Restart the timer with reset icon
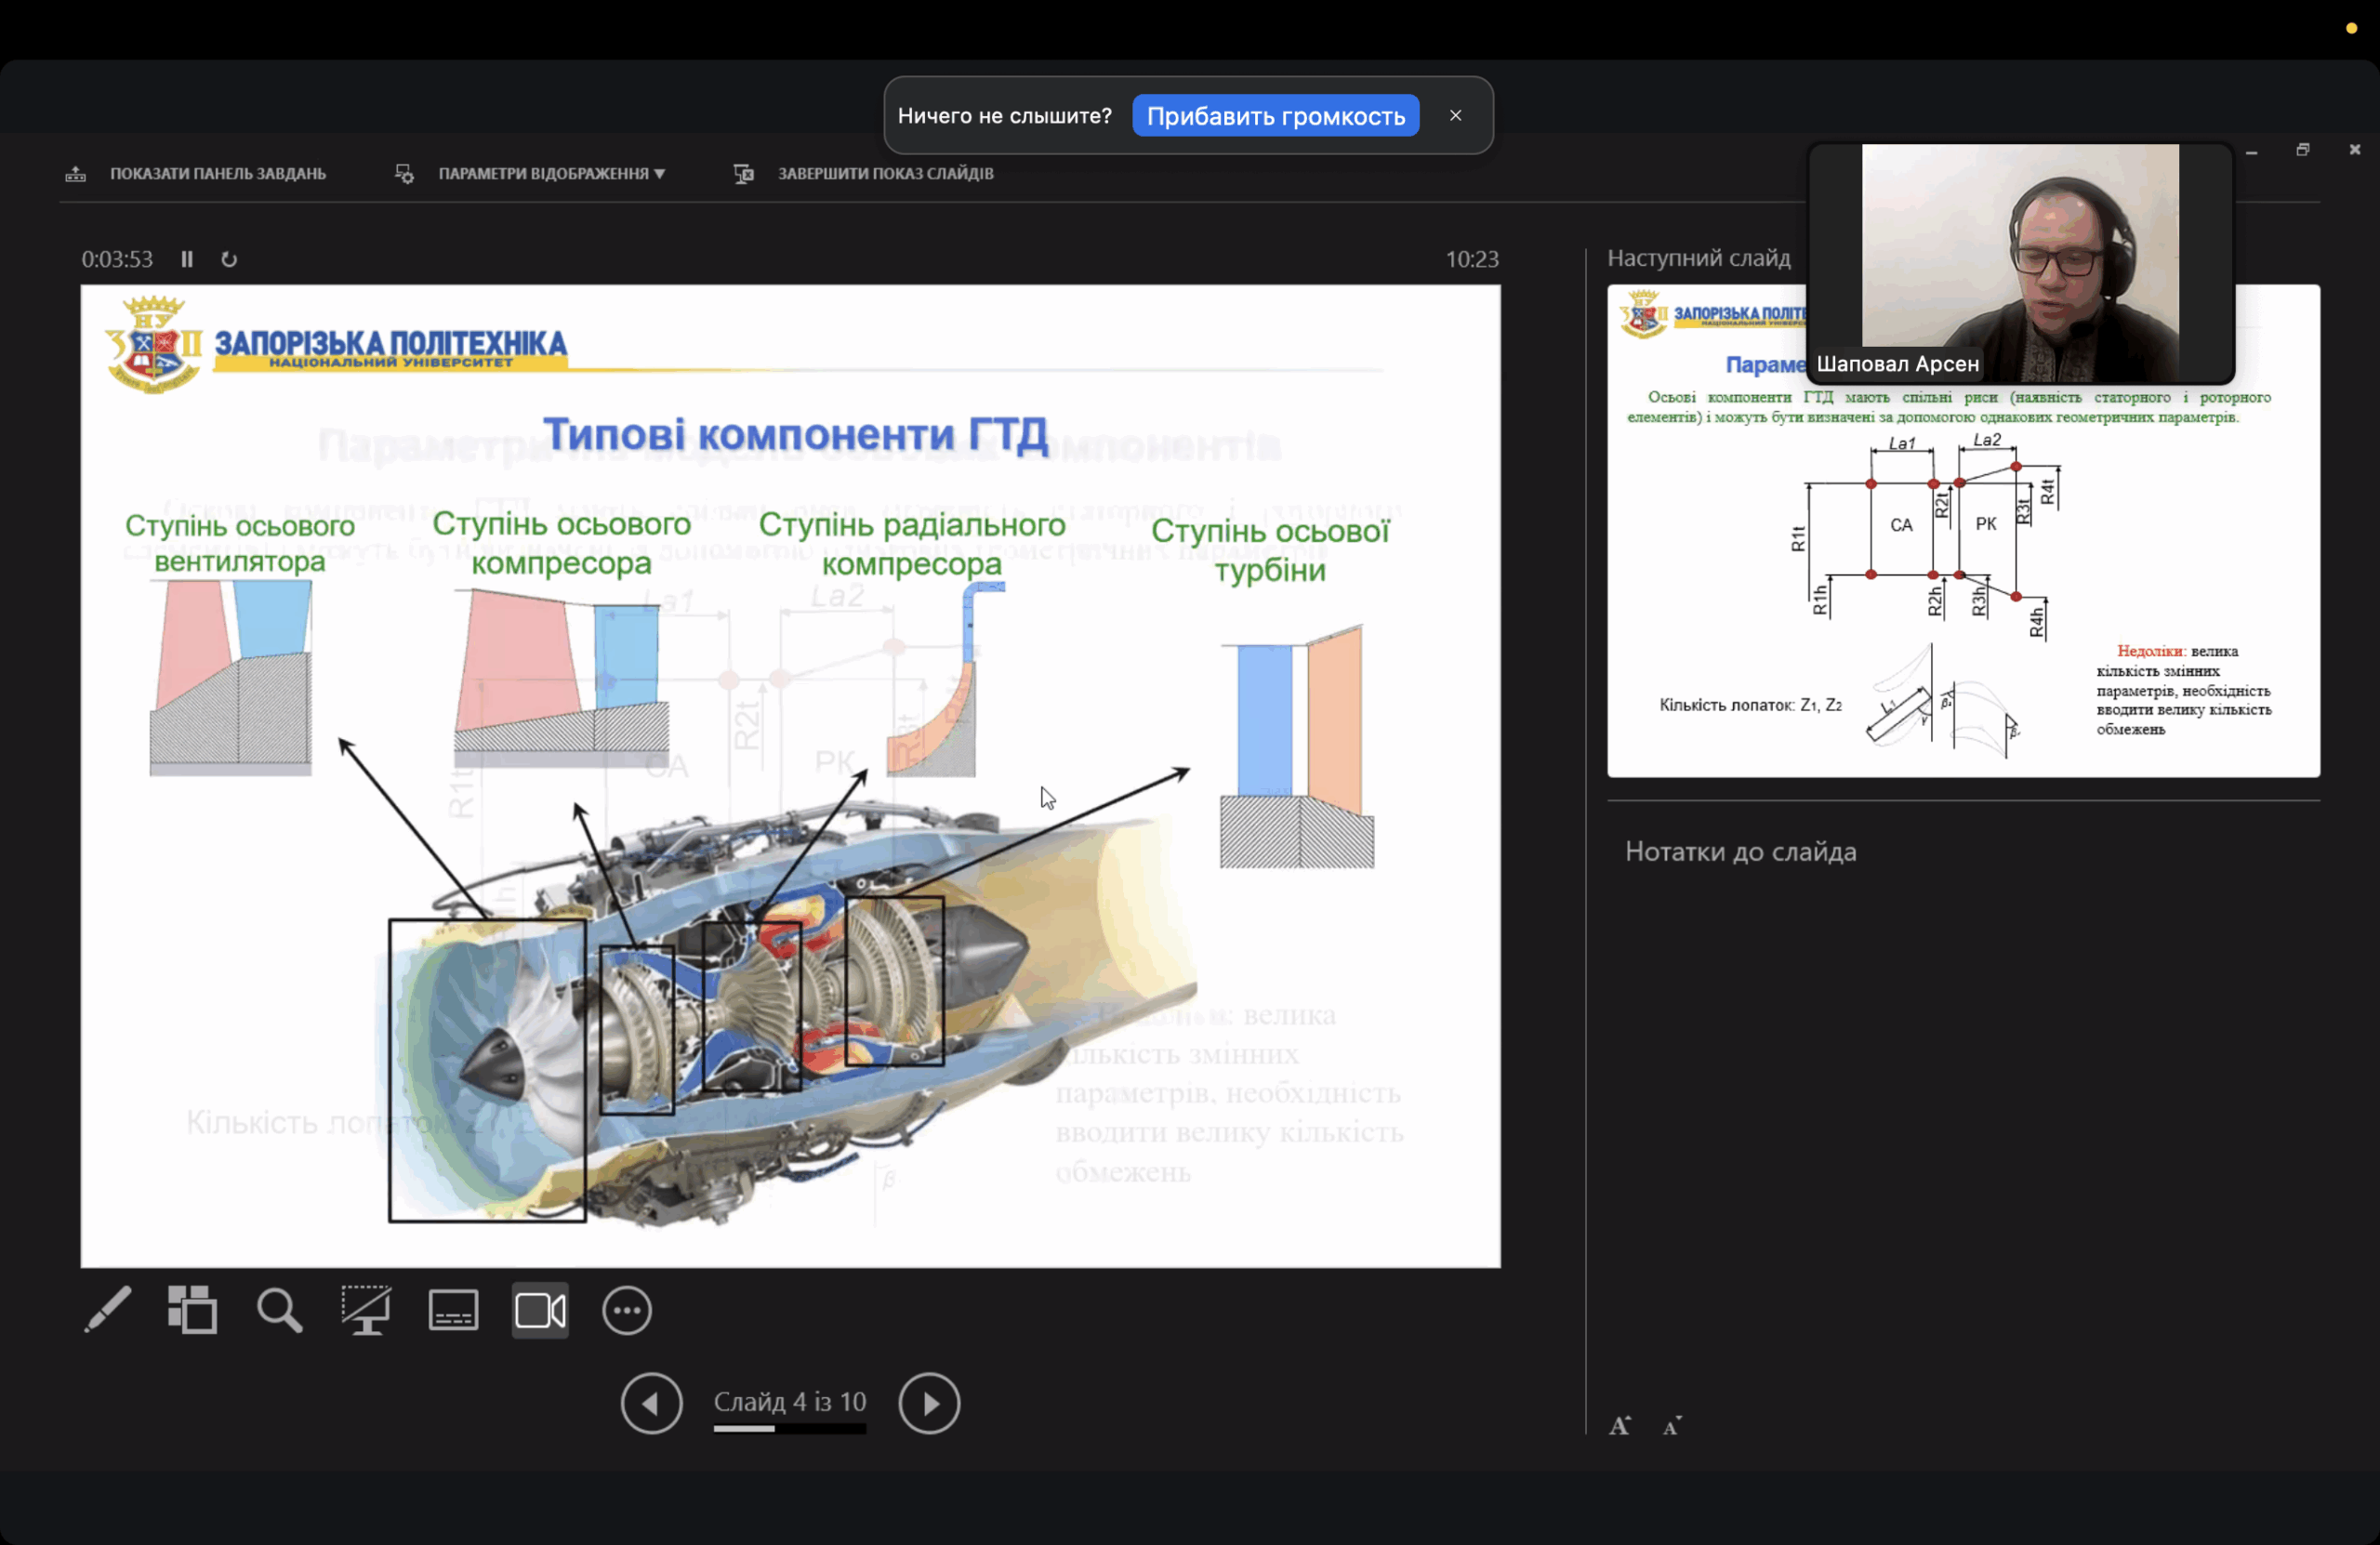This screenshot has height=1545, width=2380. pyautogui.click(x=229, y=259)
